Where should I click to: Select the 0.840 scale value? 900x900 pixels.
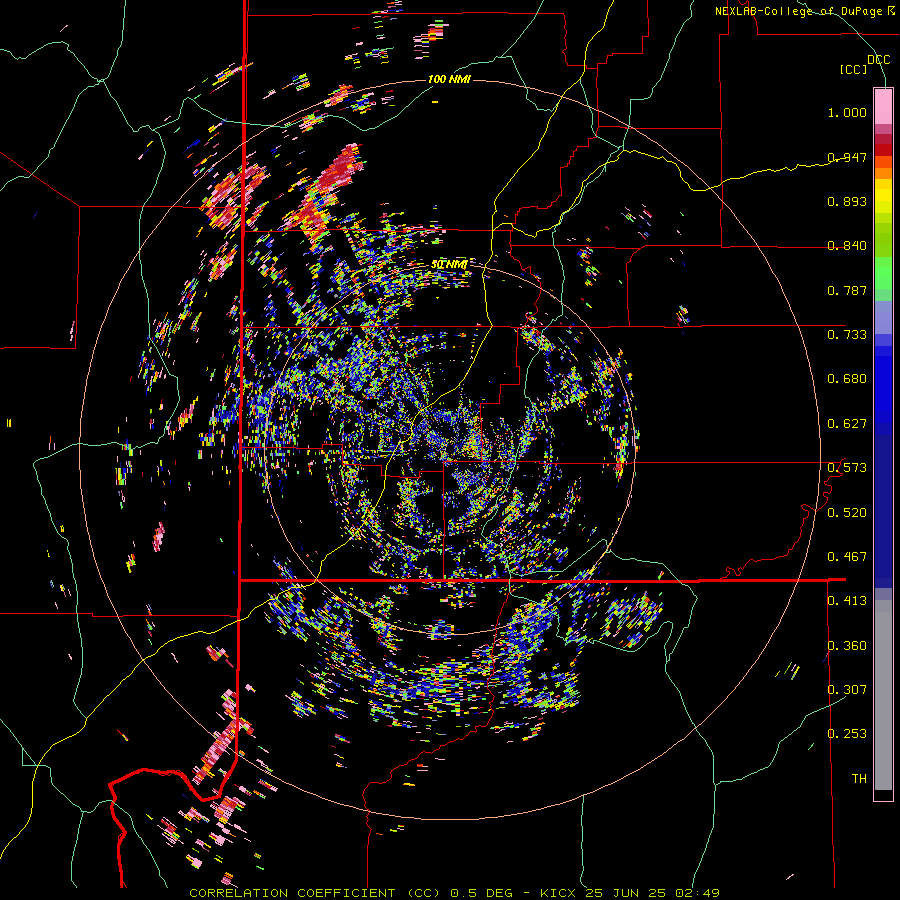click(847, 246)
